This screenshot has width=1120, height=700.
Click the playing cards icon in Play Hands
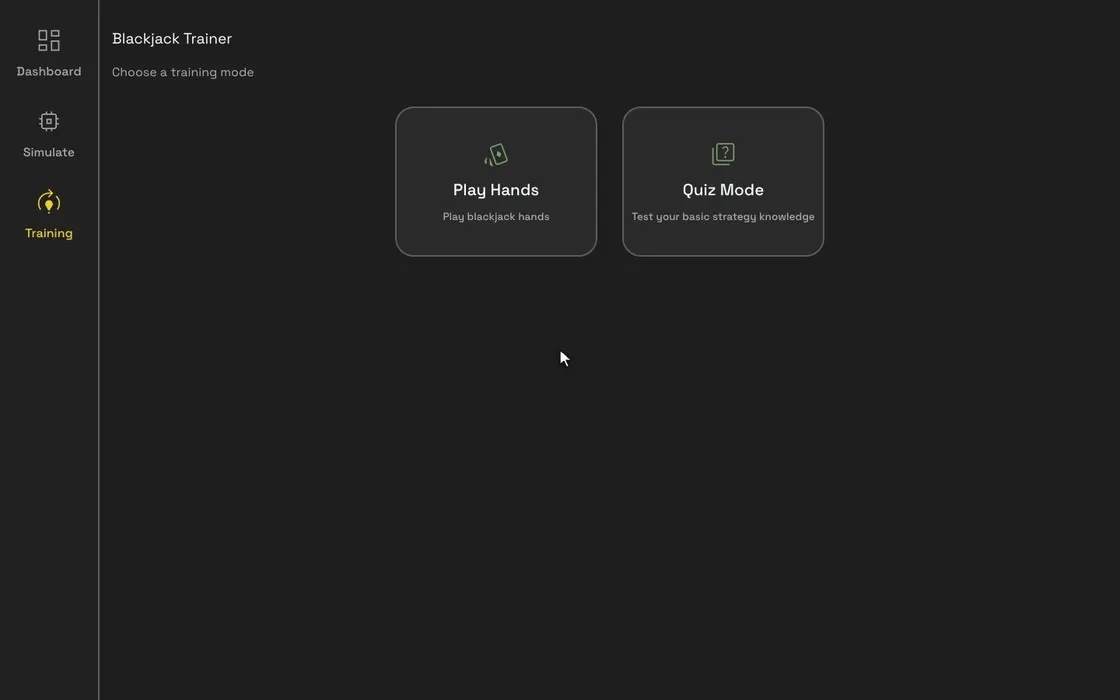pyautogui.click(x=496, y=154)
